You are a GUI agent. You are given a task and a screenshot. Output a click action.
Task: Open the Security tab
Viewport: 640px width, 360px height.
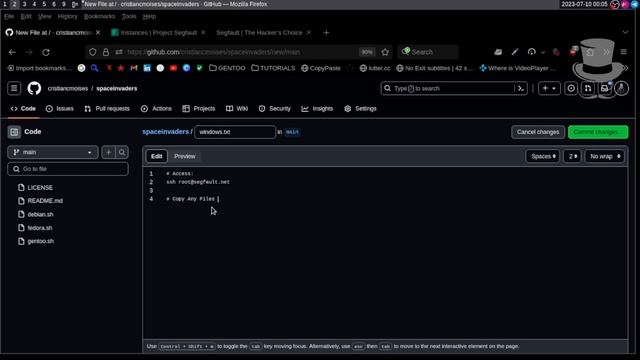(x=275, y=109)
